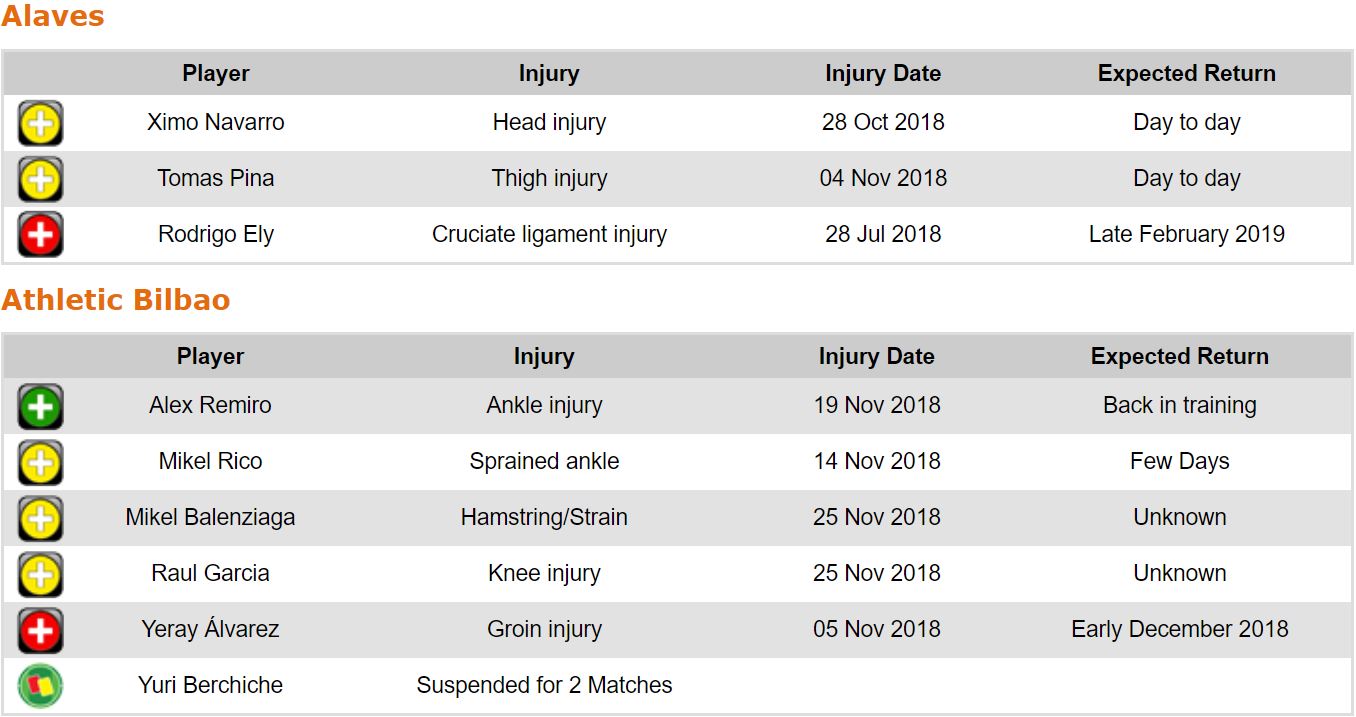This screenshot has width=1356, height=717.
Task: Open the Alaves team heading
Action: tap(53, 17)
